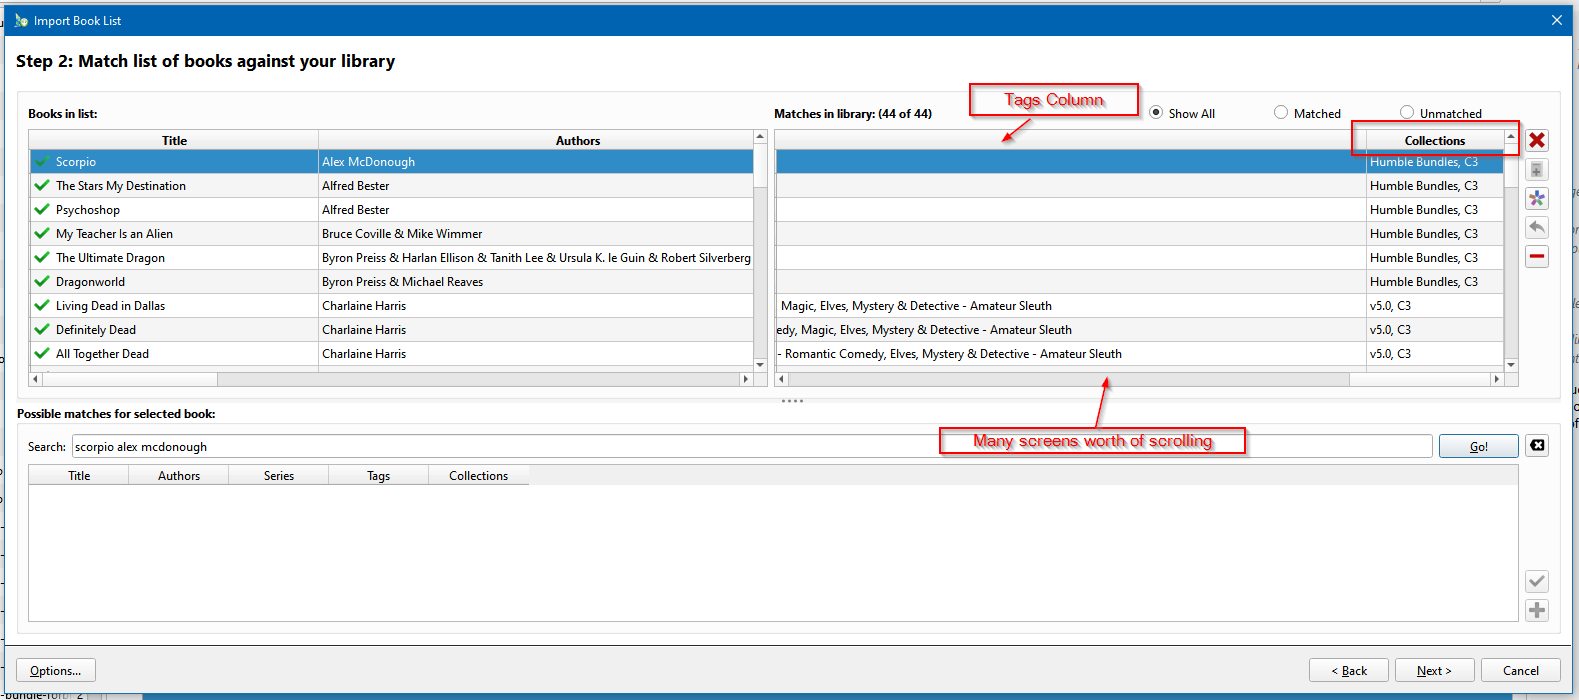
Task: Click the Import Book List title bar icon
Action: click(21, 20)
